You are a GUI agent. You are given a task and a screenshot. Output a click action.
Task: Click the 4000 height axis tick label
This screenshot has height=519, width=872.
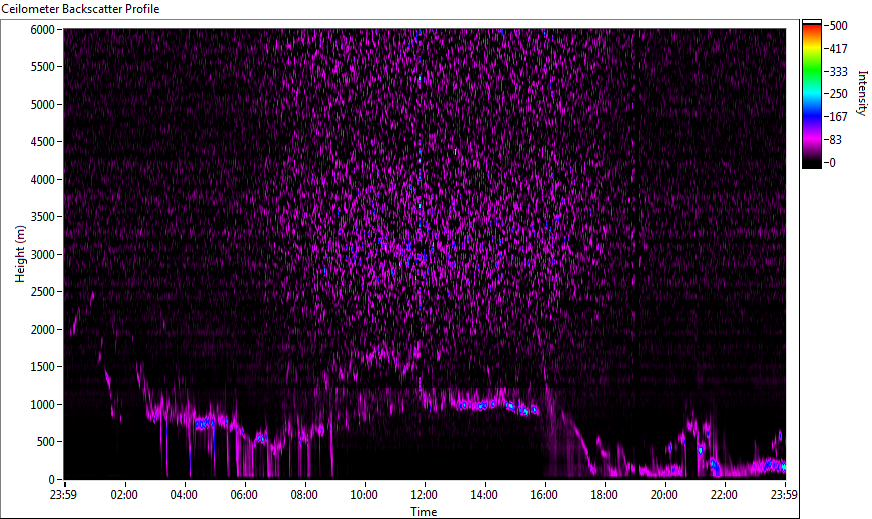pos(42,180)
